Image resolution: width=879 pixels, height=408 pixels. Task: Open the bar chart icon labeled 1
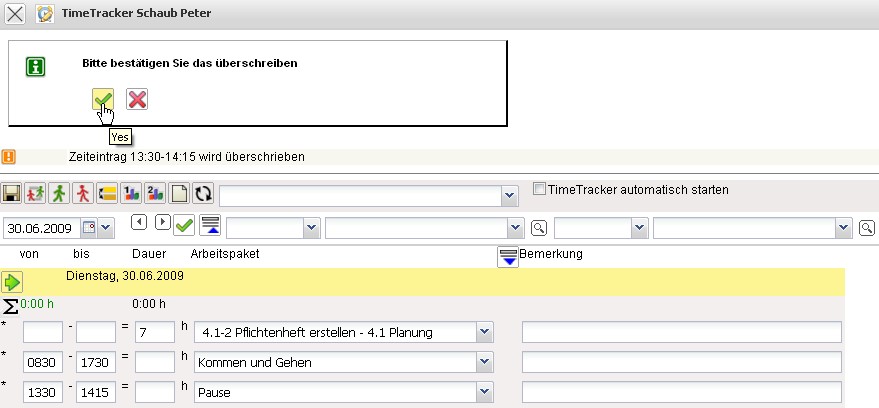131,193
